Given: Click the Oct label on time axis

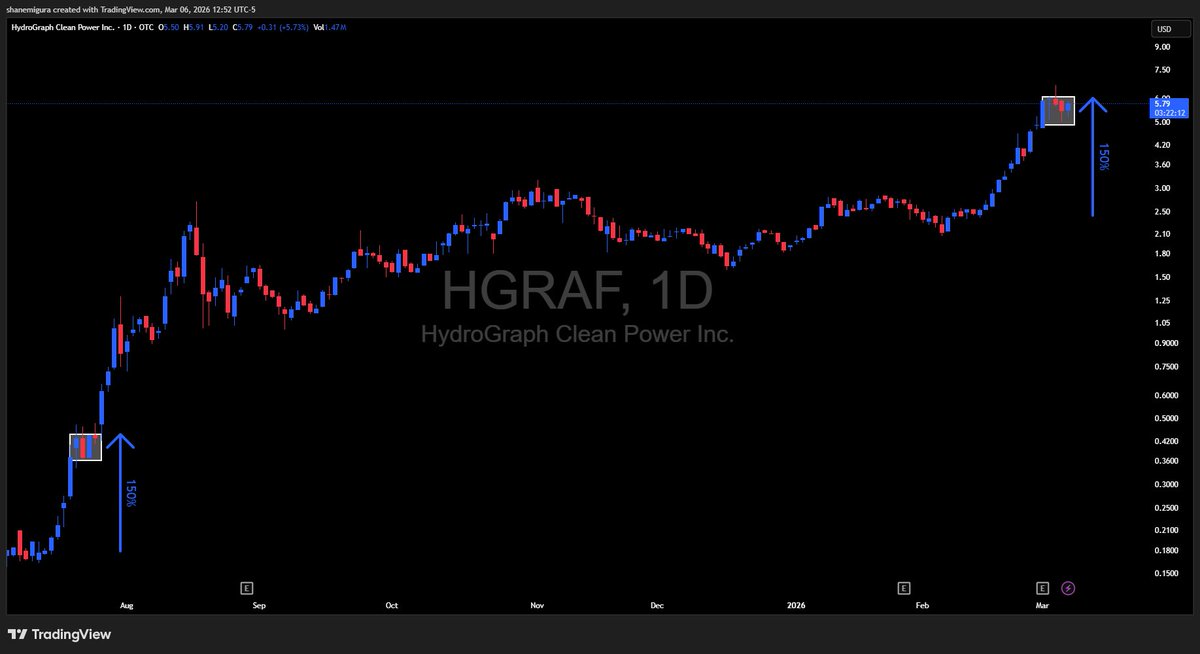Looking at the screenshot, I should [391, 606].
